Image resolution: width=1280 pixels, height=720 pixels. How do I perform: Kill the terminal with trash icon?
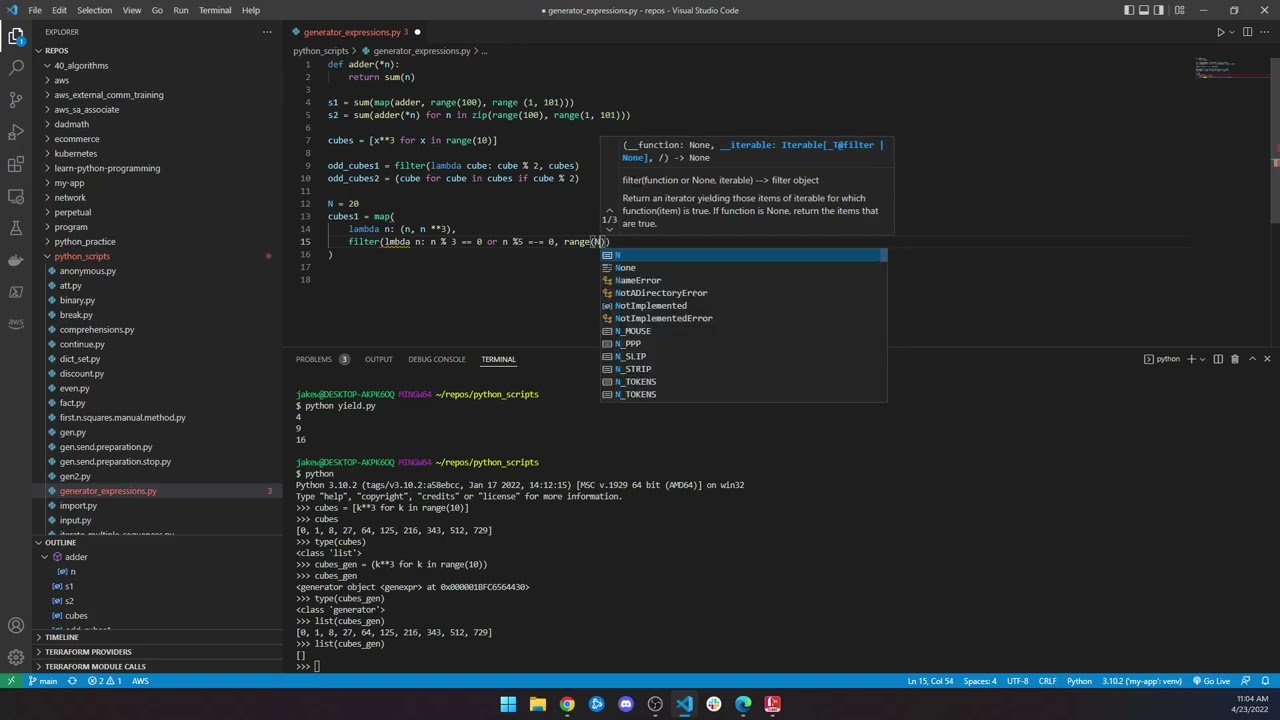coord(1234,359)
